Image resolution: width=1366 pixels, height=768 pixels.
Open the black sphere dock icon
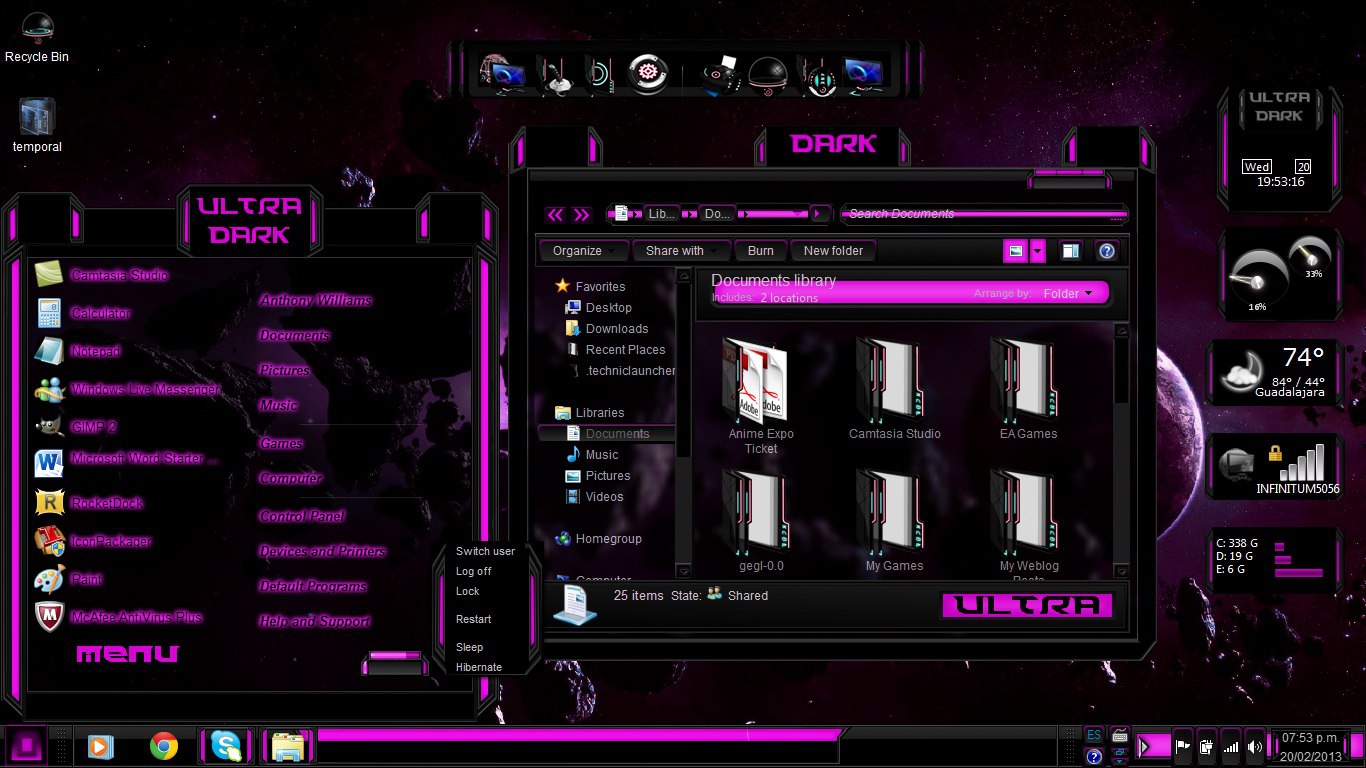tap(767, 74)
